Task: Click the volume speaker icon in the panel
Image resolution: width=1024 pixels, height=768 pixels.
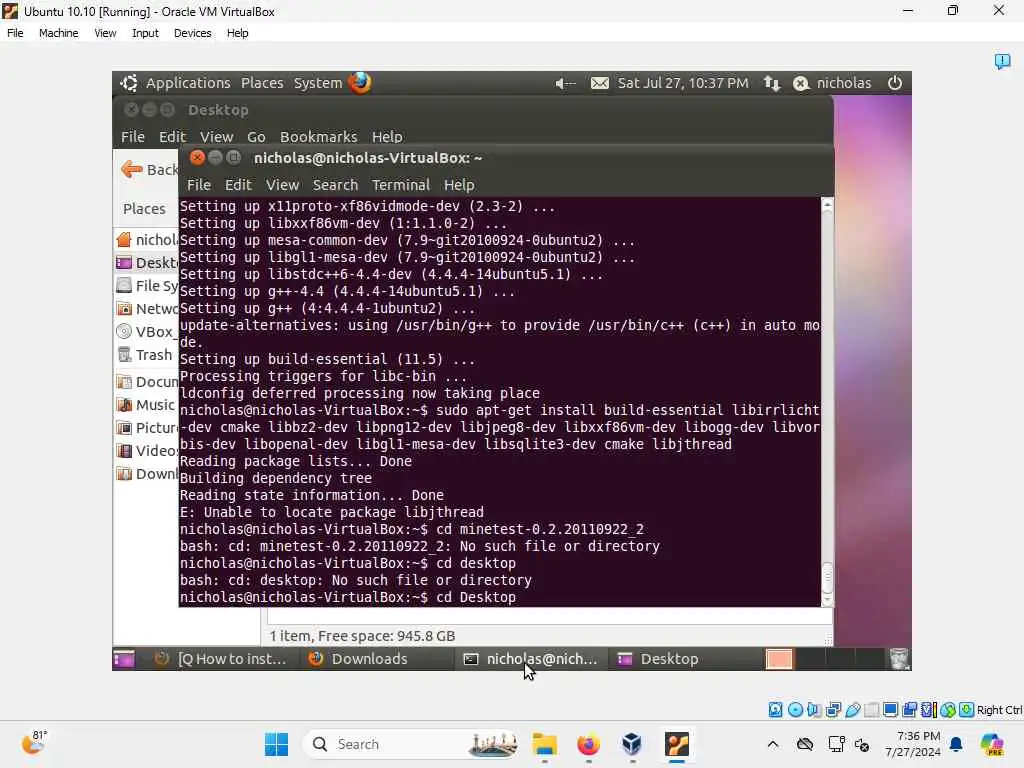Action: coord(564,84)
